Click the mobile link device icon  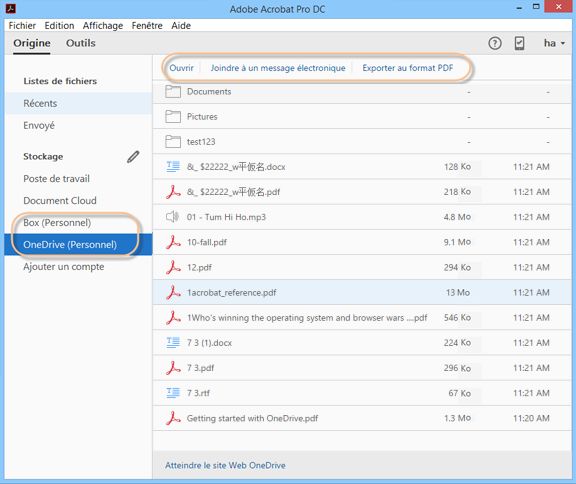[x=519, y=43]
